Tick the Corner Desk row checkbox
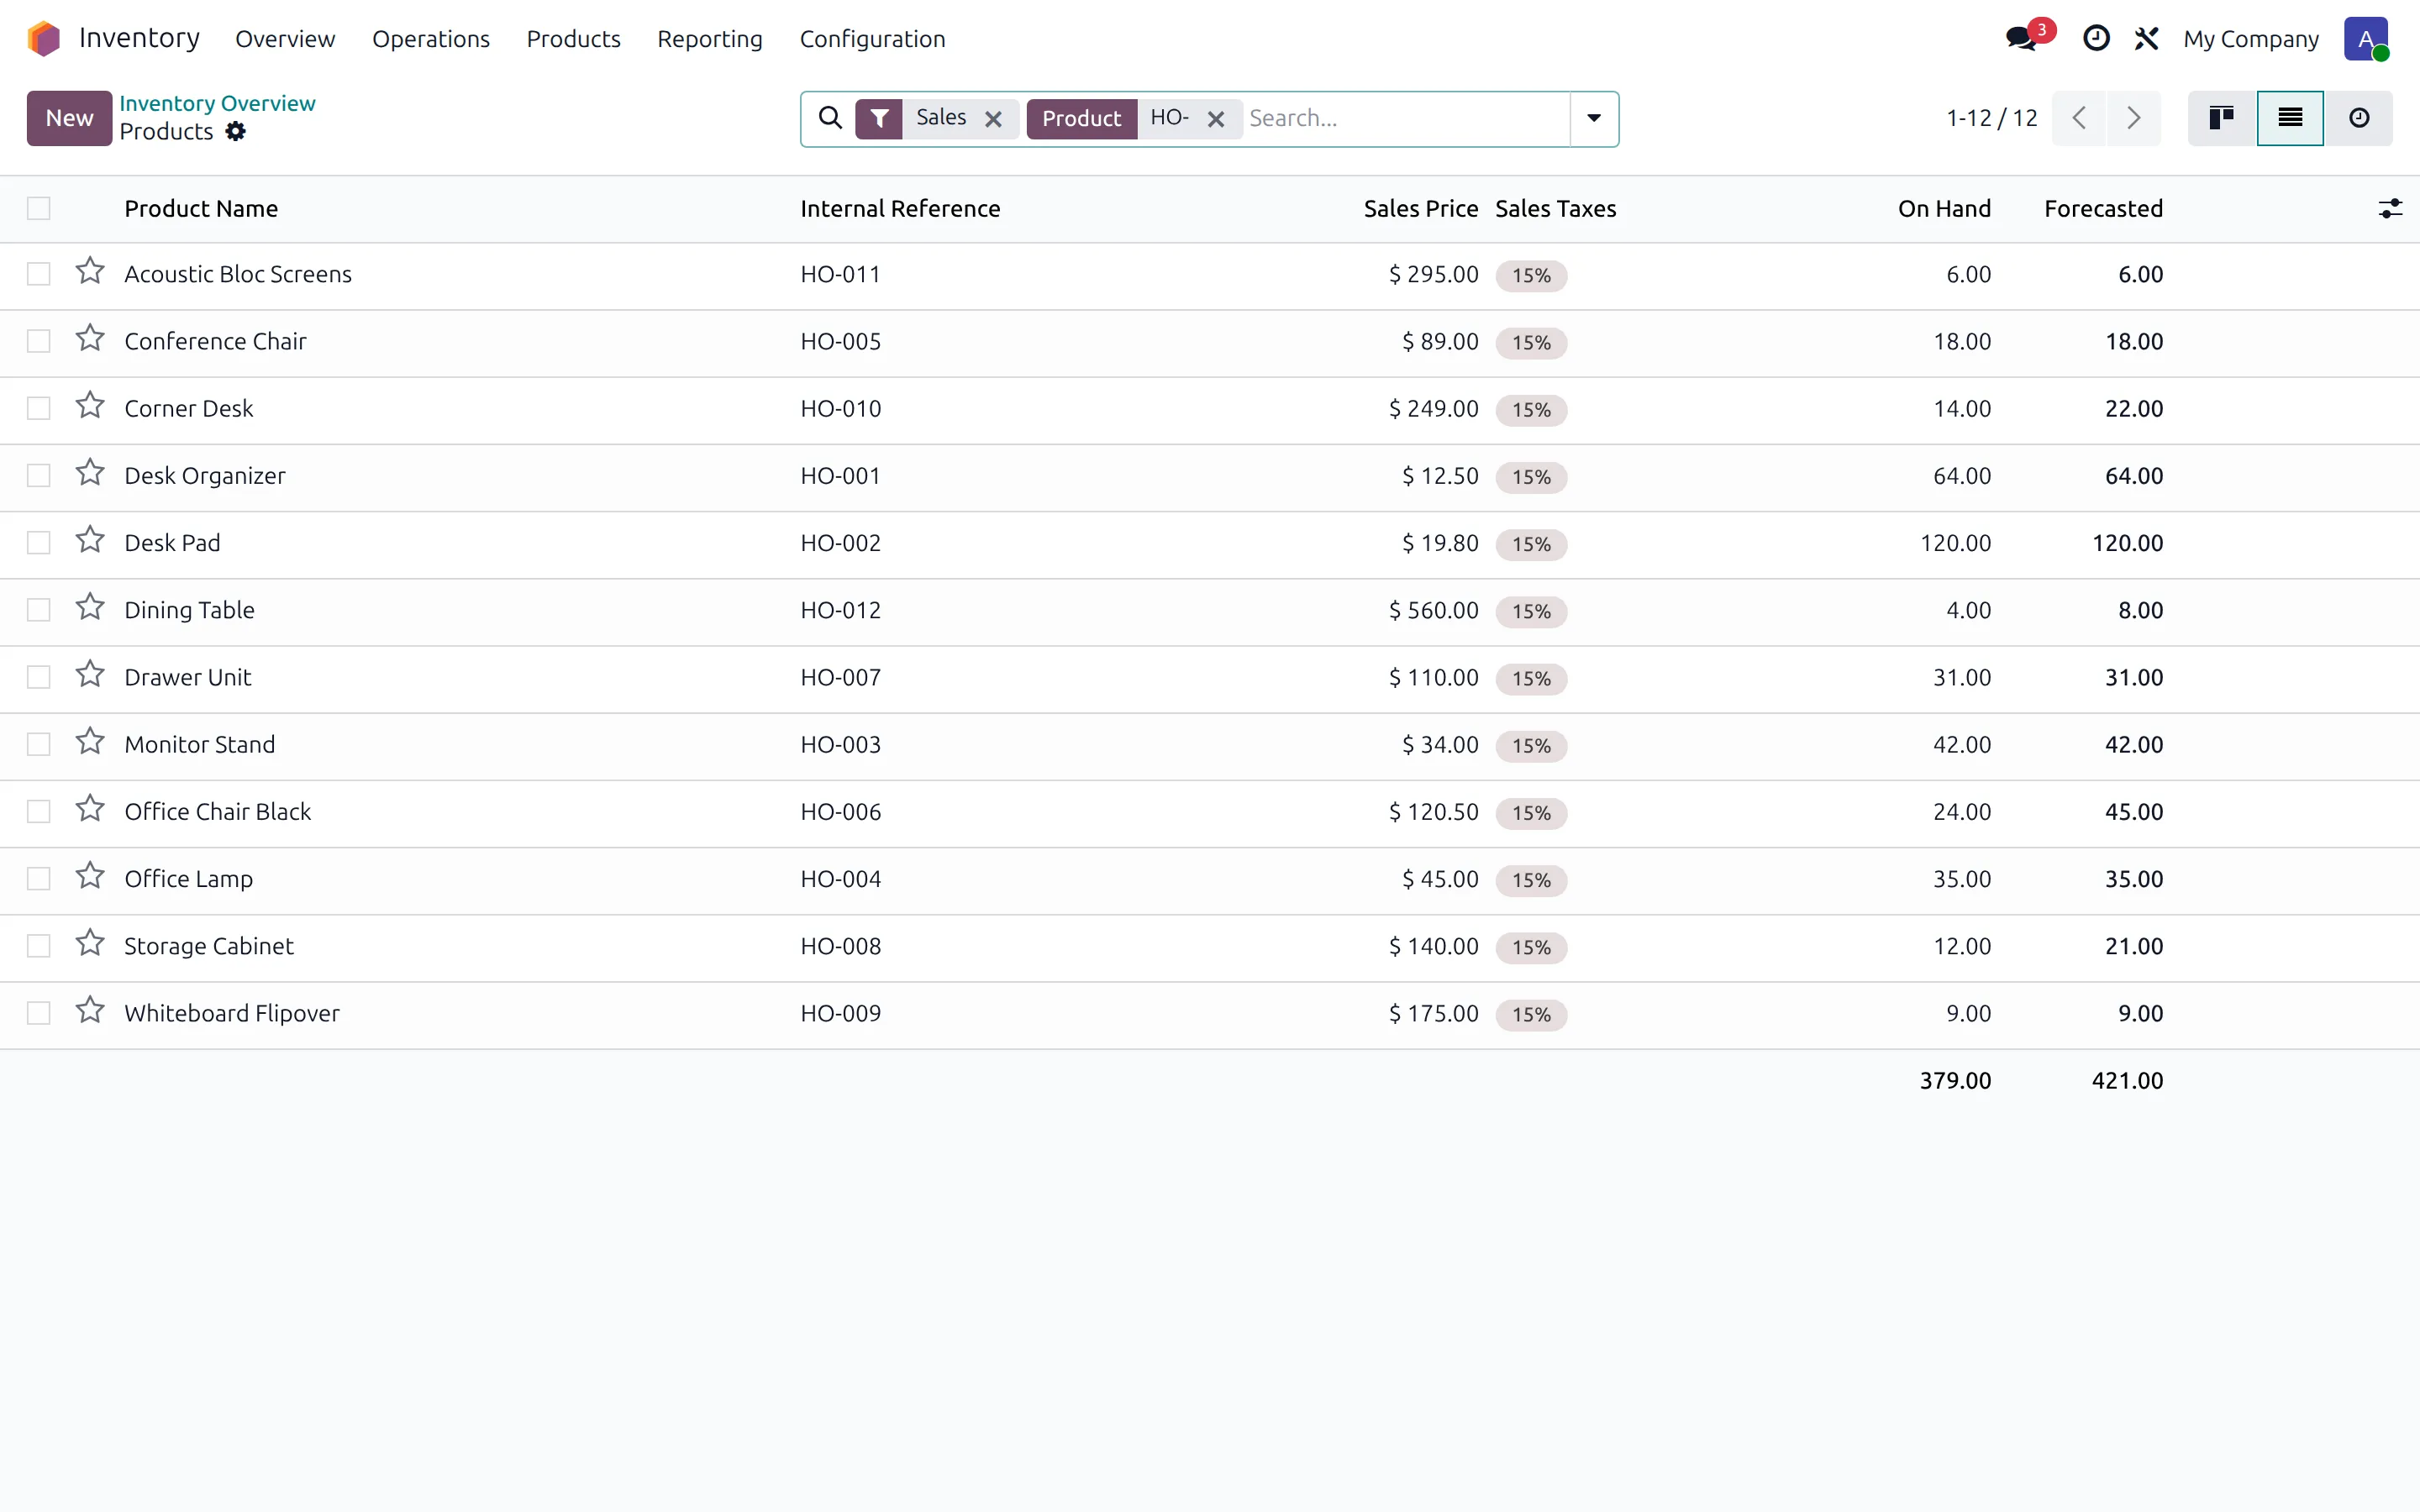This screenshot has width=2420, height=1512. point(39,408)
